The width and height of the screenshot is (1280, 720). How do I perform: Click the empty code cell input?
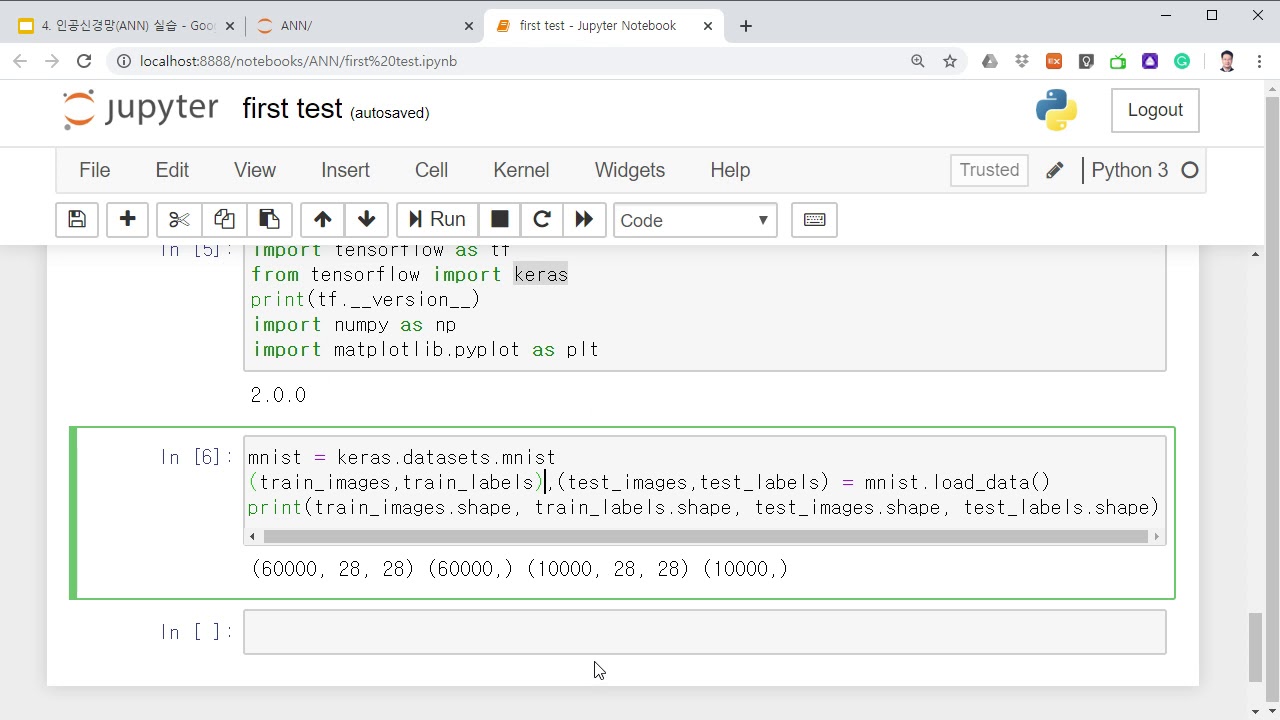tap(704, 632)
